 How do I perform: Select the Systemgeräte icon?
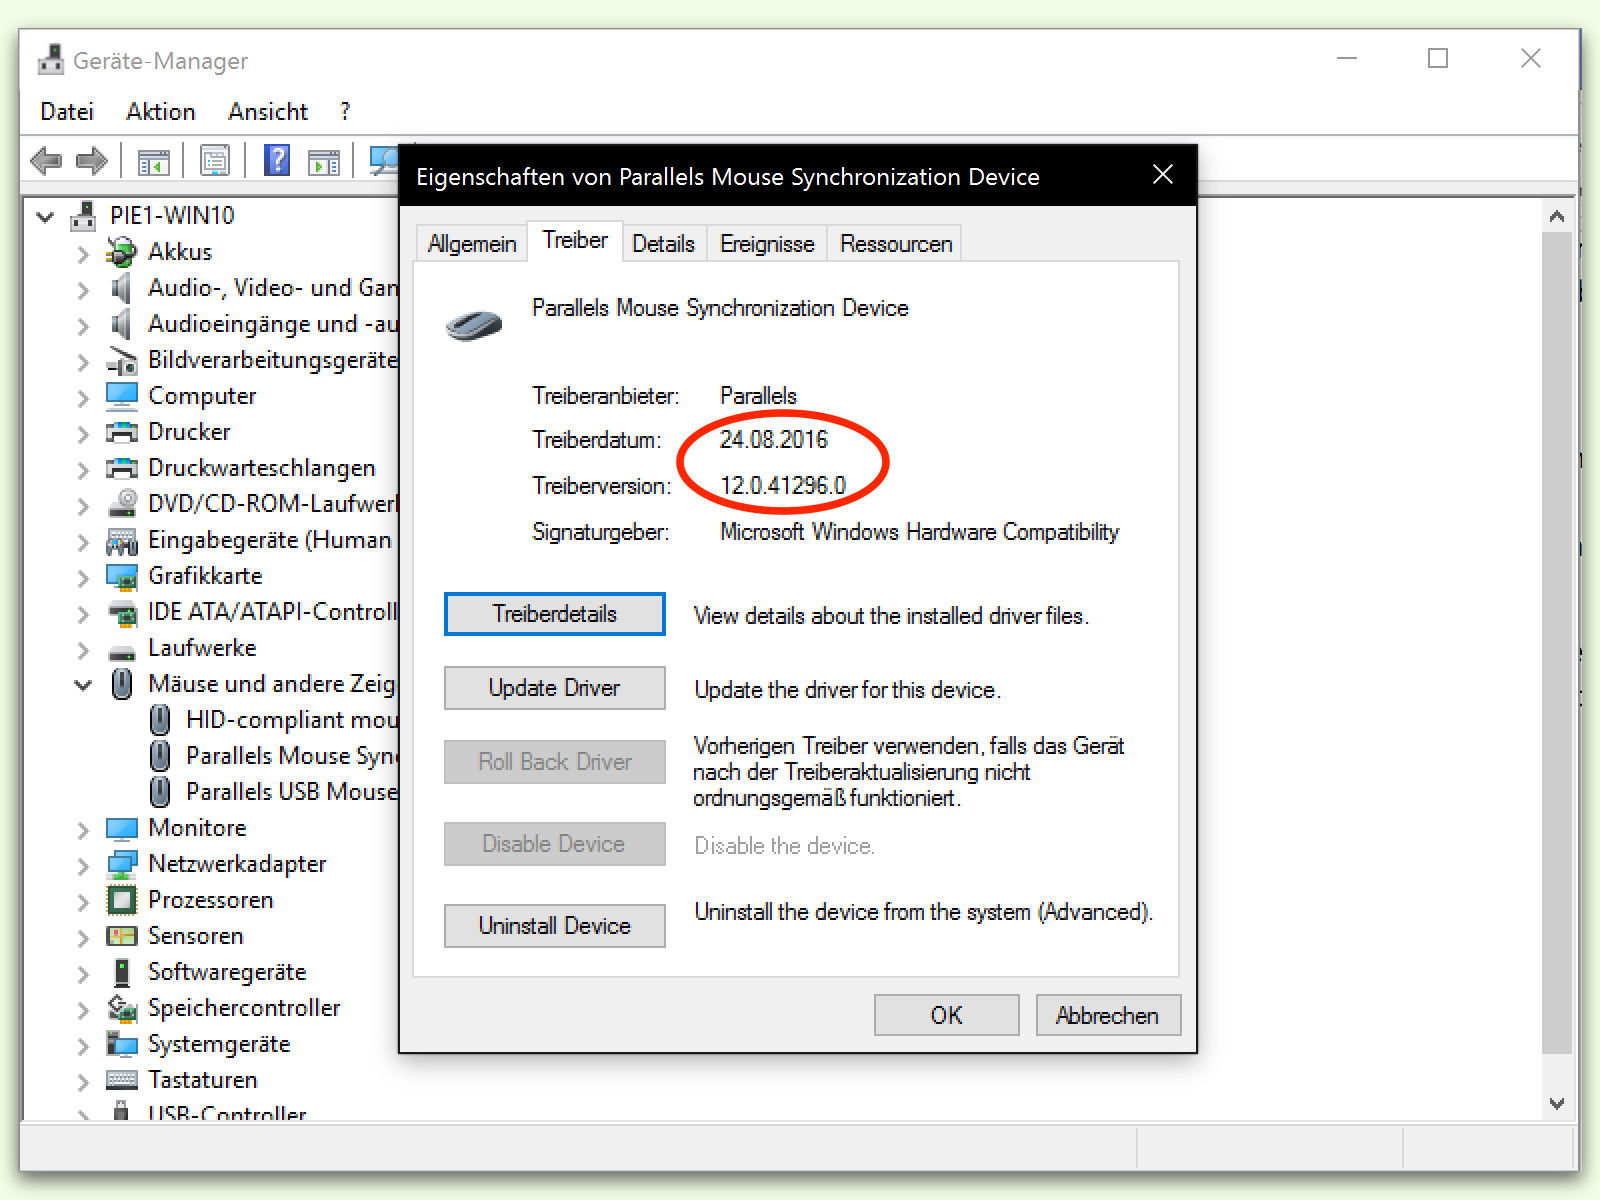point(122,1044)
